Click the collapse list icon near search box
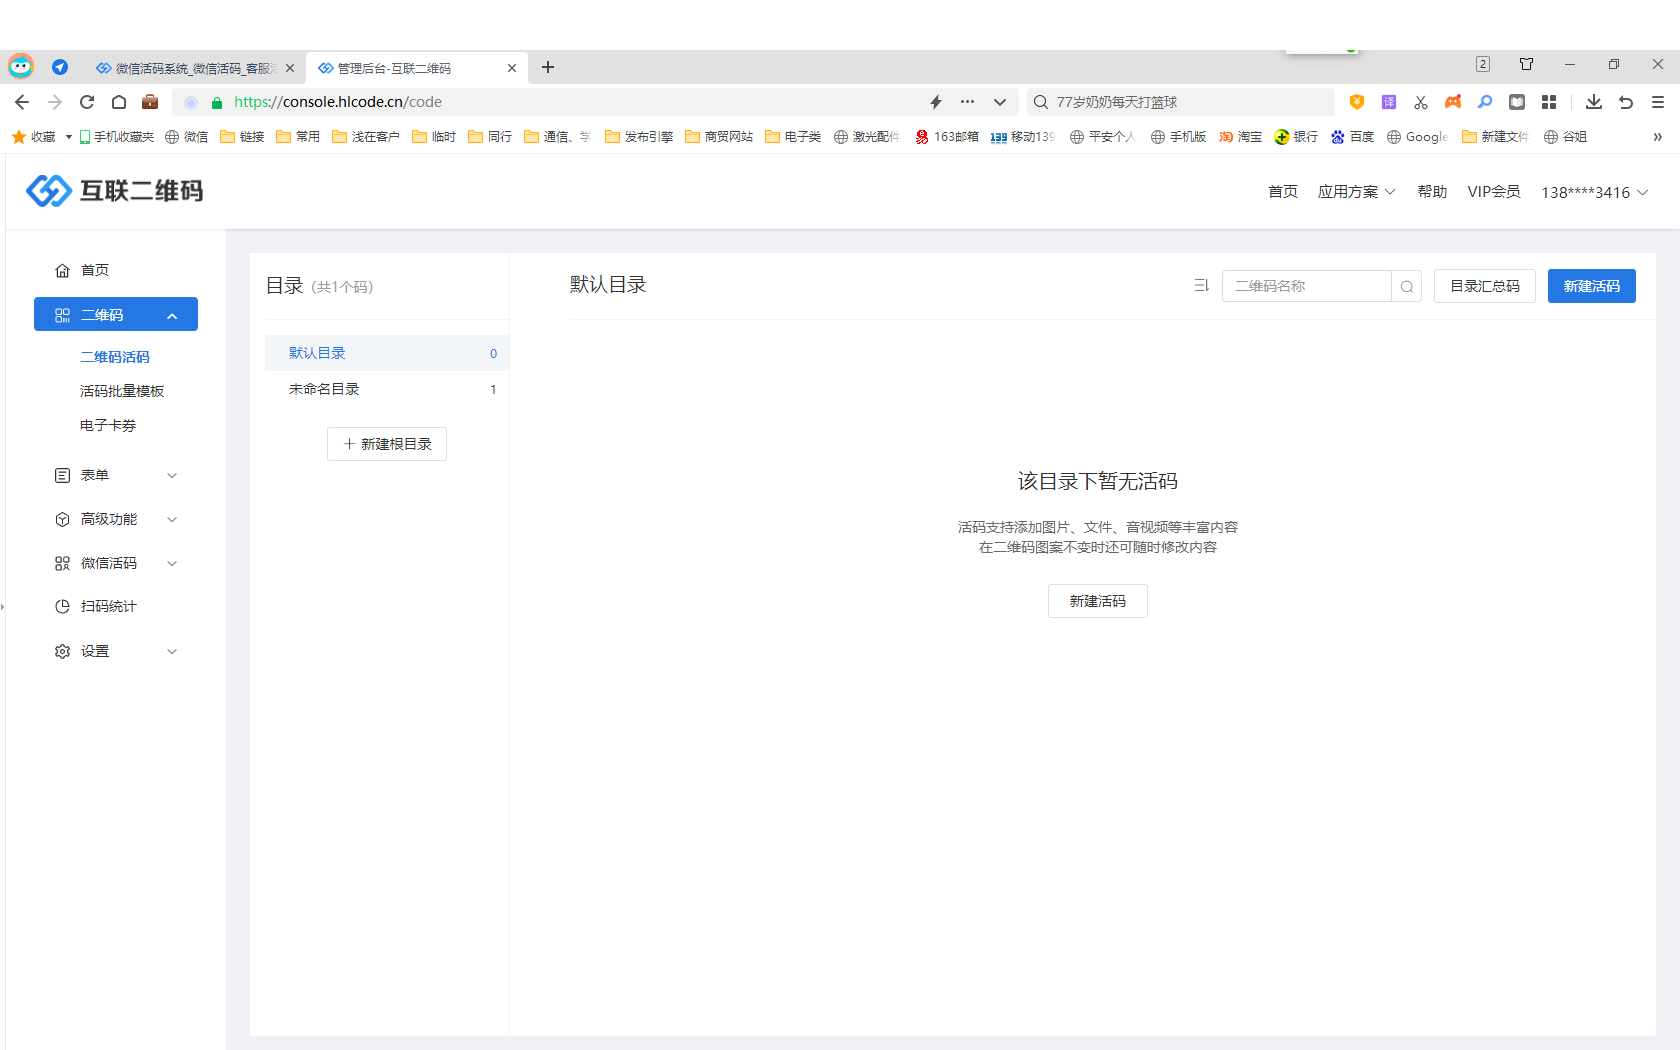 pyautogui.click(x=1201, y=286)
